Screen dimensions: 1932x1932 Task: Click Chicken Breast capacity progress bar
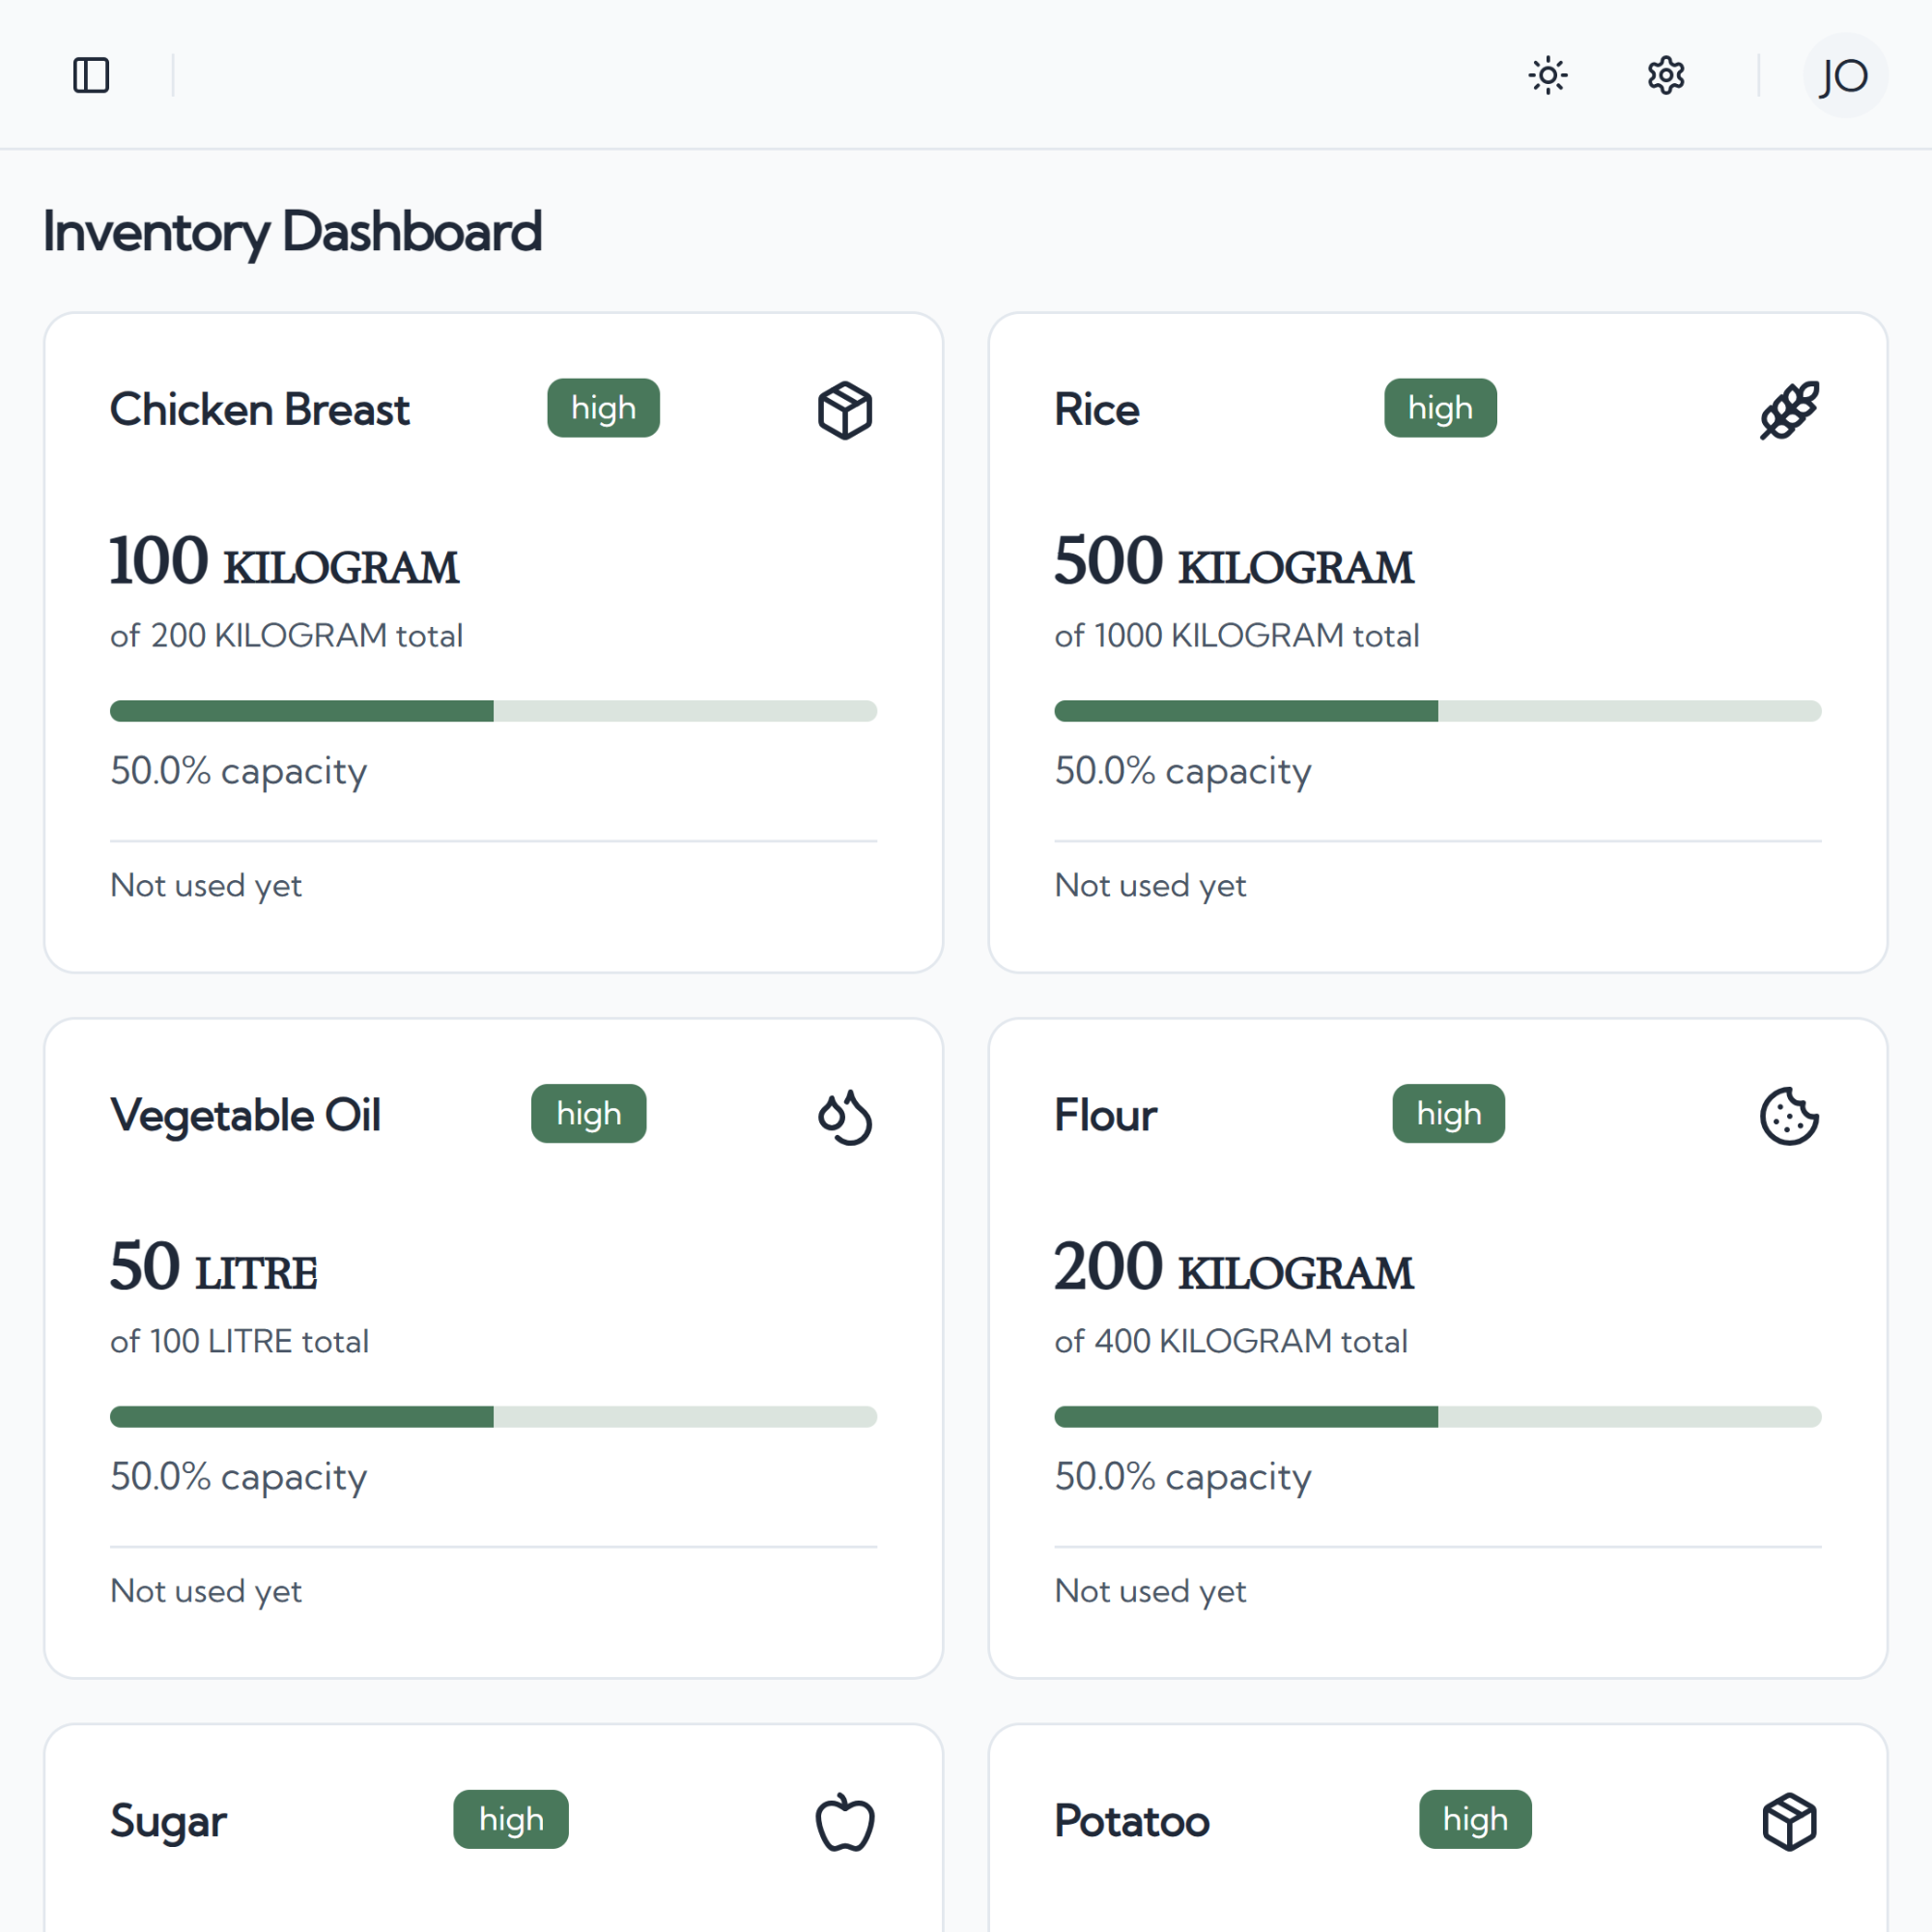pos(493,711)
